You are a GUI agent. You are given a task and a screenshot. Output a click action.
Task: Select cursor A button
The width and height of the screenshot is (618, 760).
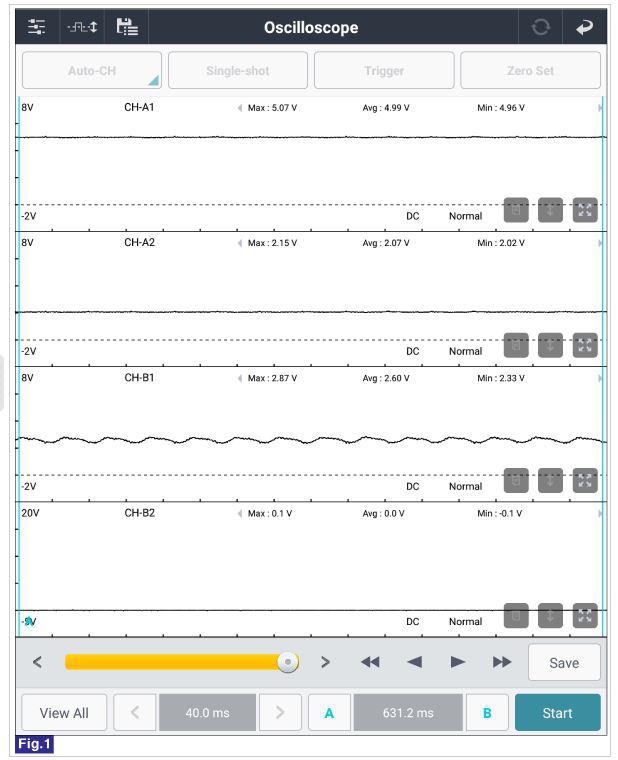click(329, 713)
